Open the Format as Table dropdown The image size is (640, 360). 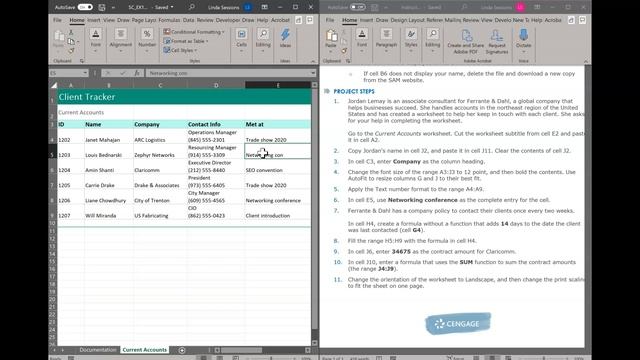[186, 41]
